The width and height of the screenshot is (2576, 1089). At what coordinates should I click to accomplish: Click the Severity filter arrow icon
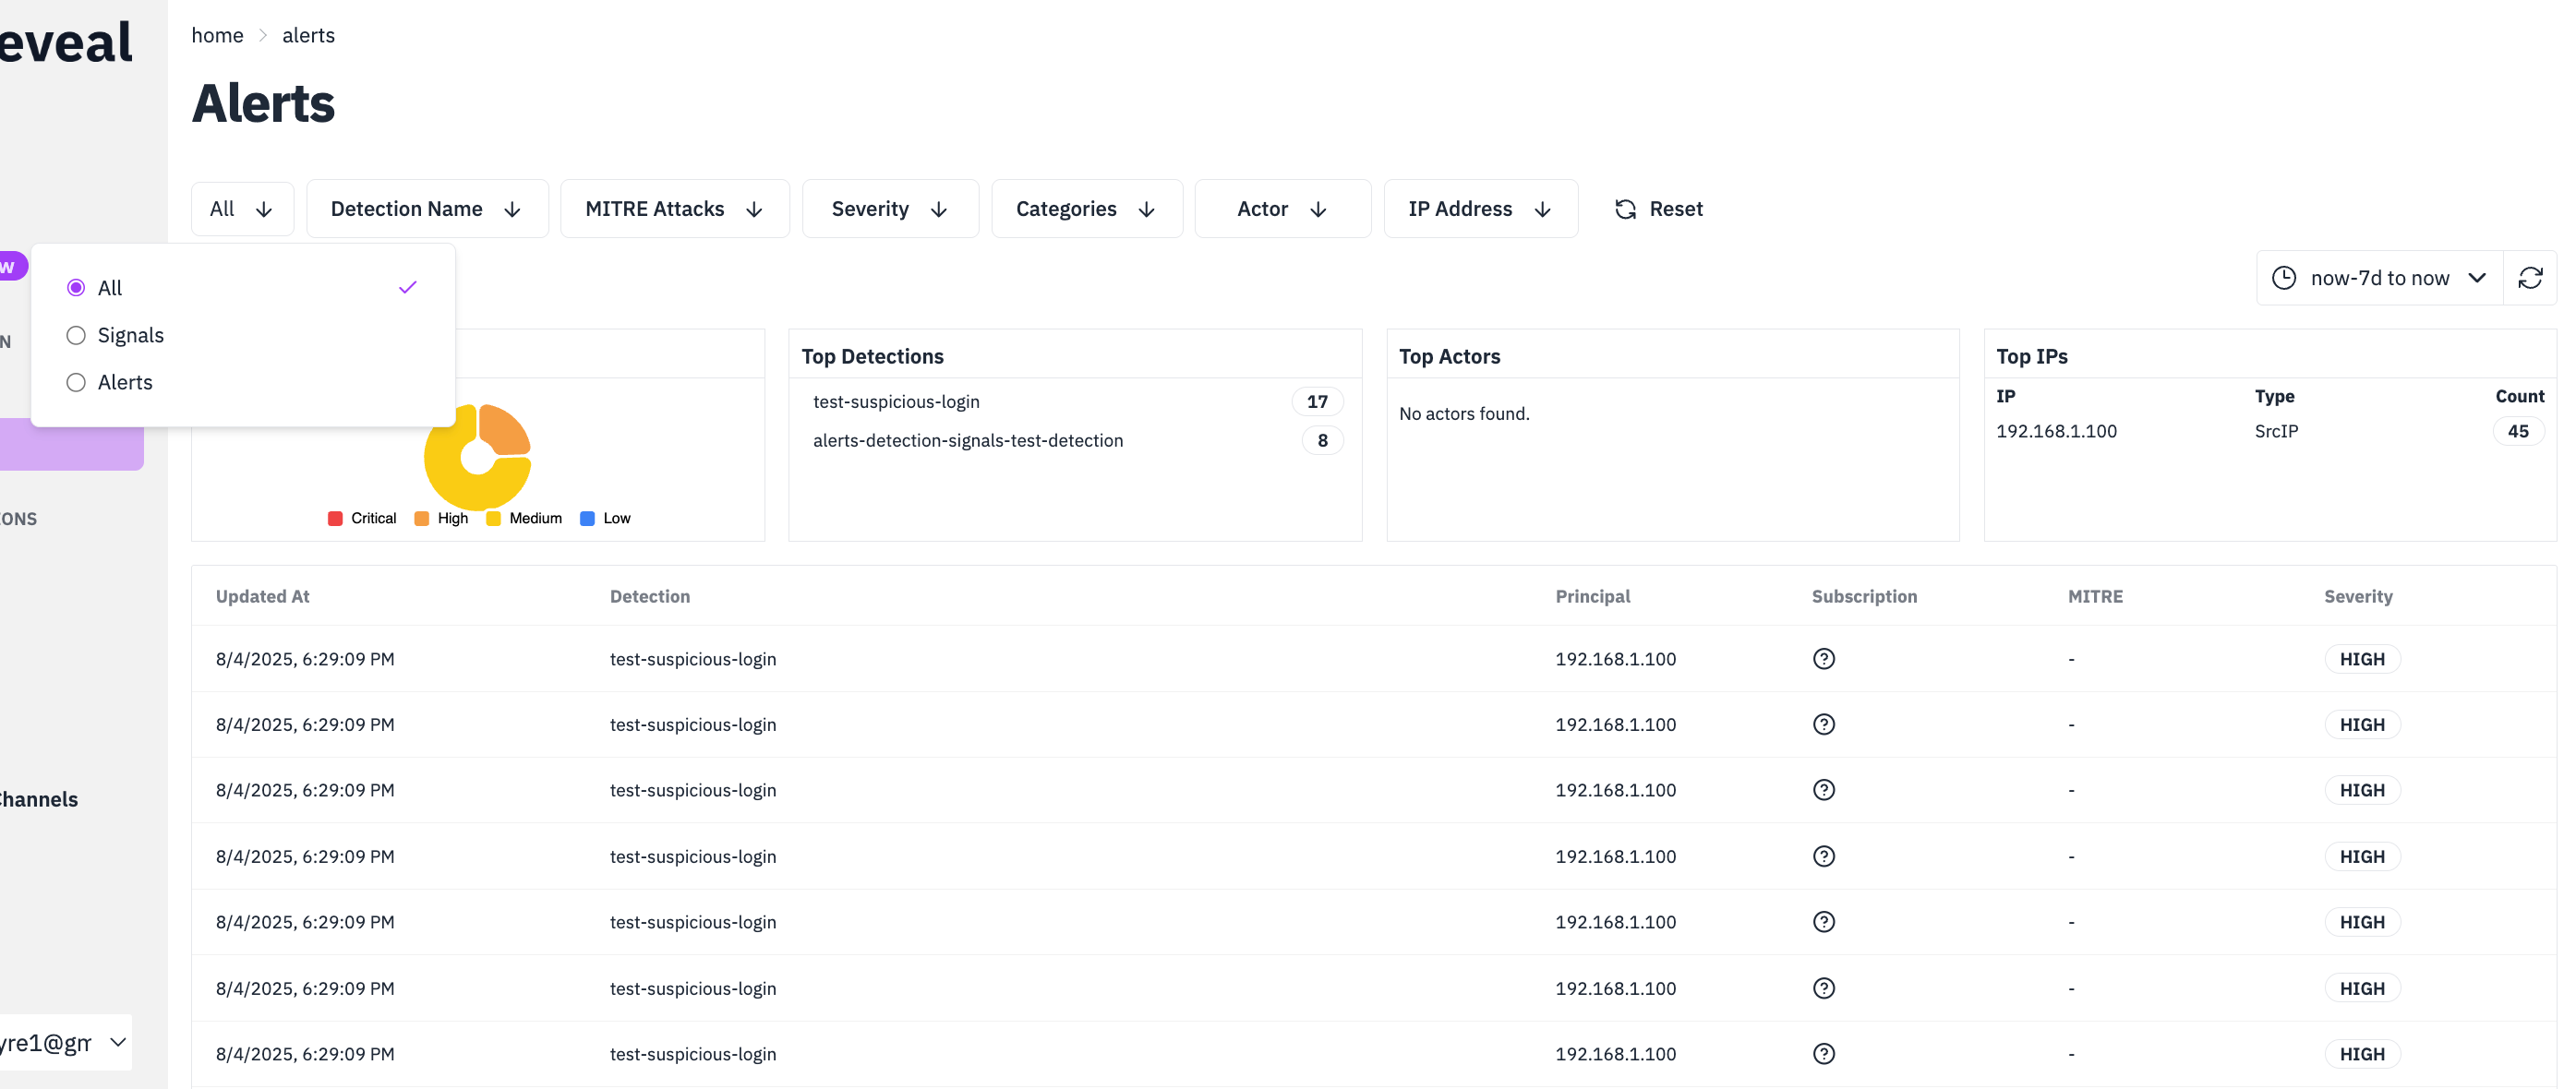938,209
